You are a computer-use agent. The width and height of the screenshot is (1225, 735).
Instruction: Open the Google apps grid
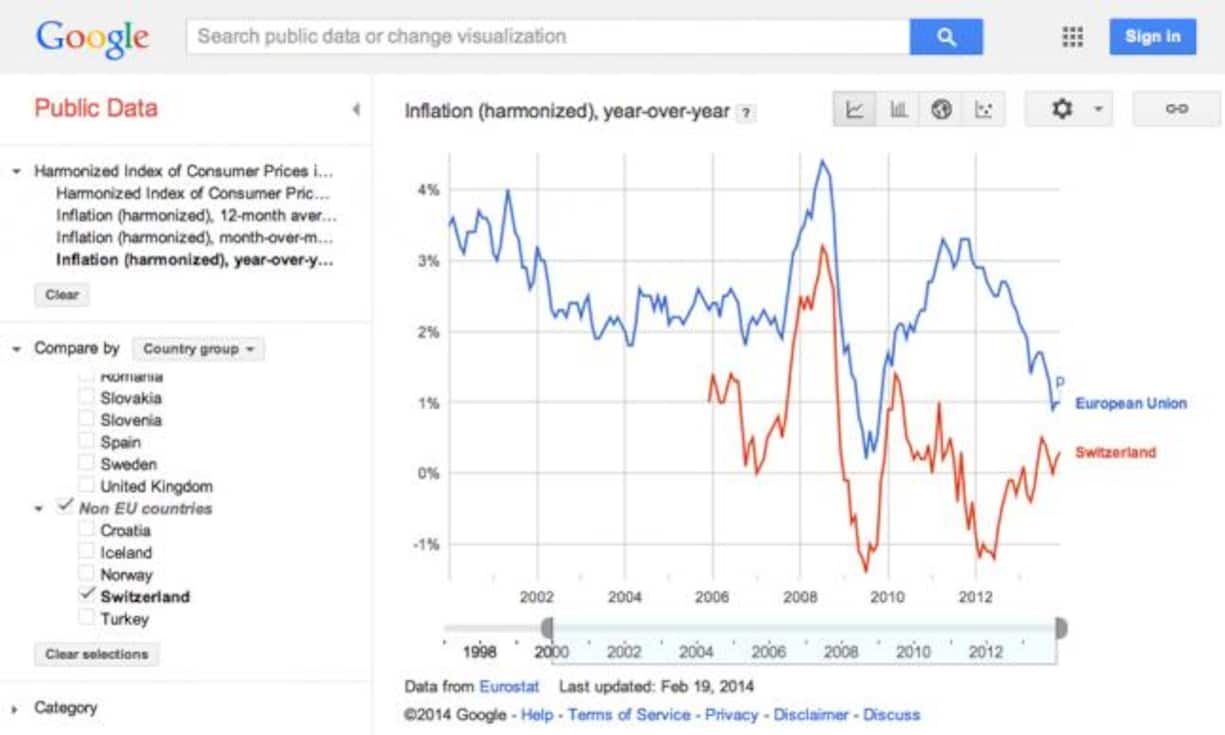click(x=1072, y=37)
